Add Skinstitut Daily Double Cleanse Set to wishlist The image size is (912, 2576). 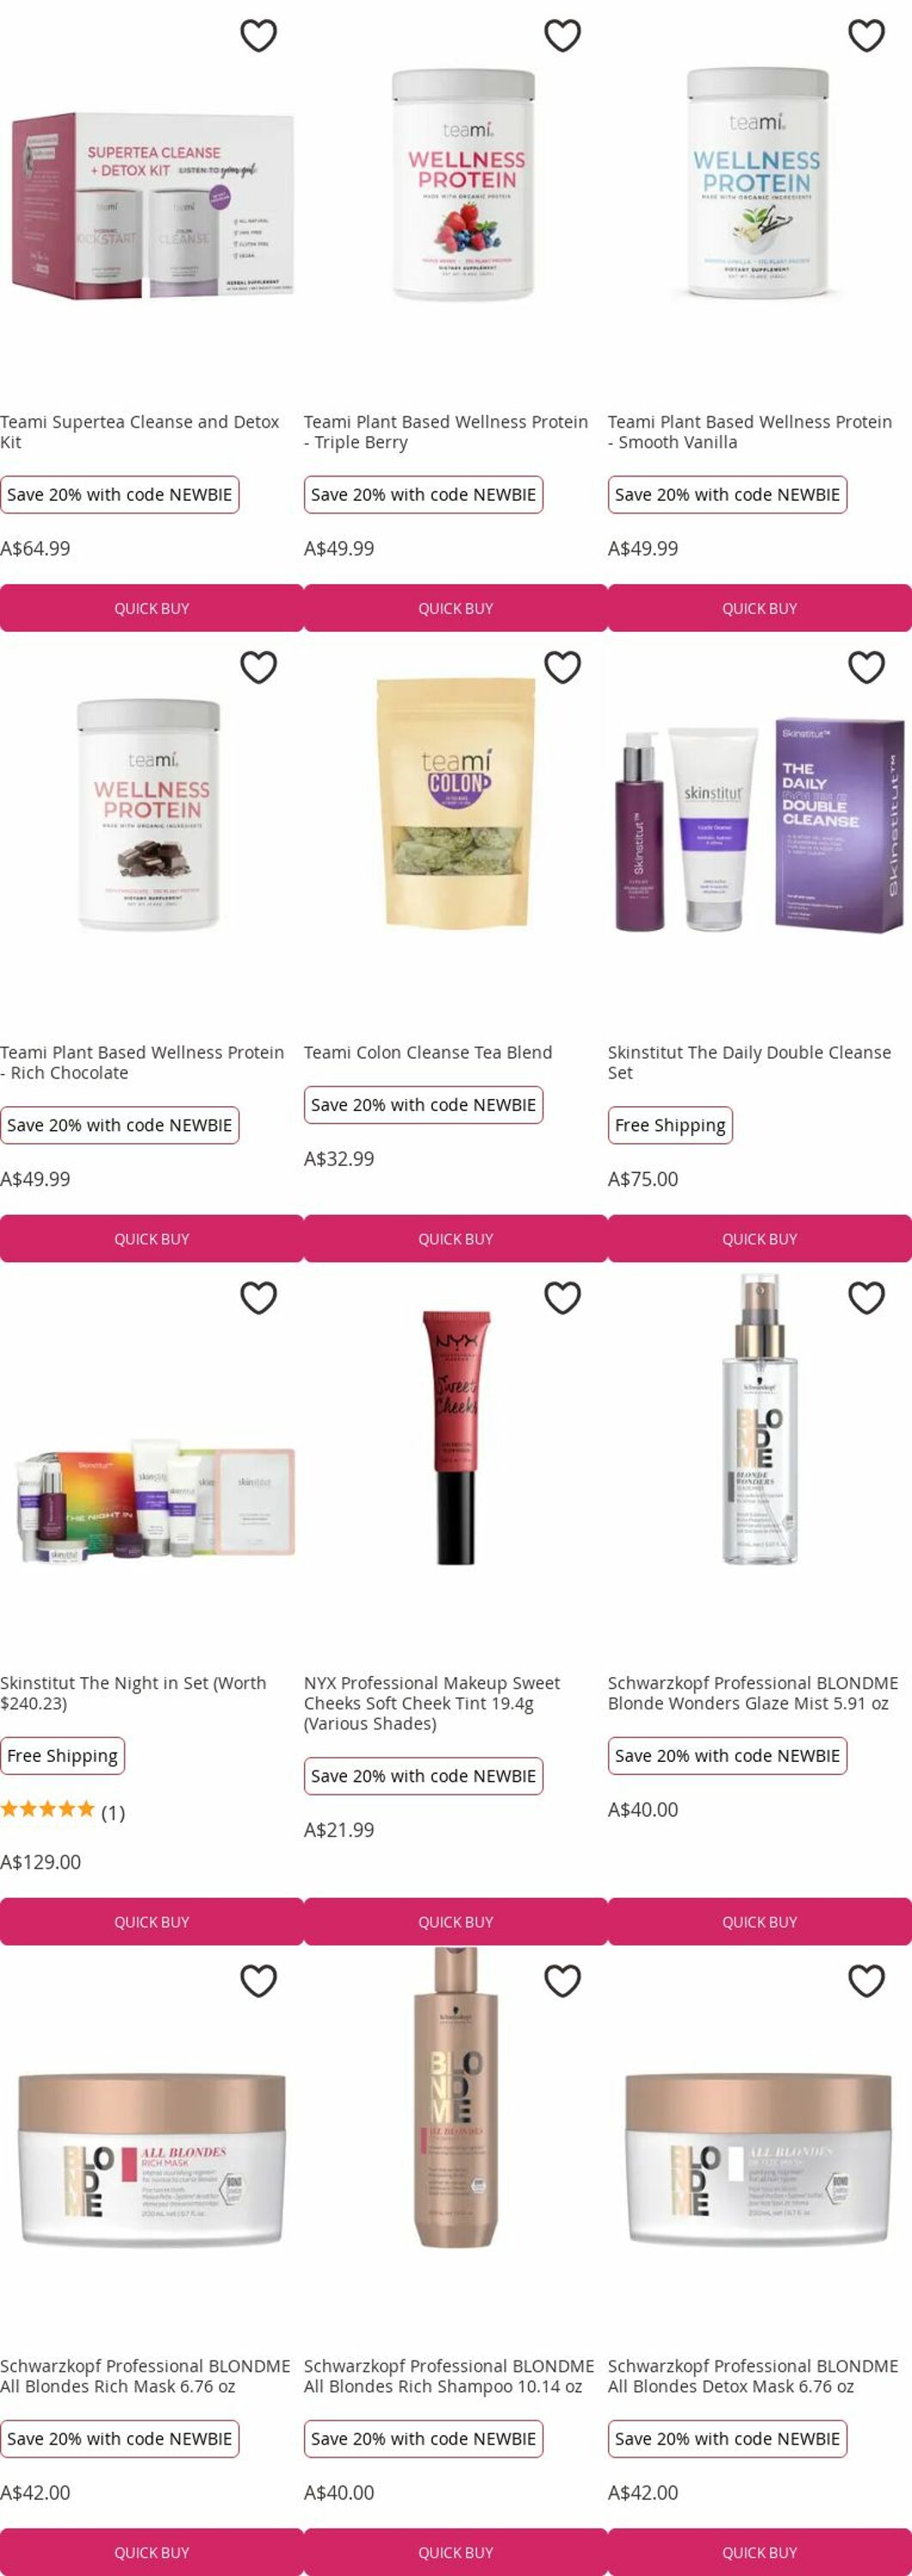pos(866,667)
